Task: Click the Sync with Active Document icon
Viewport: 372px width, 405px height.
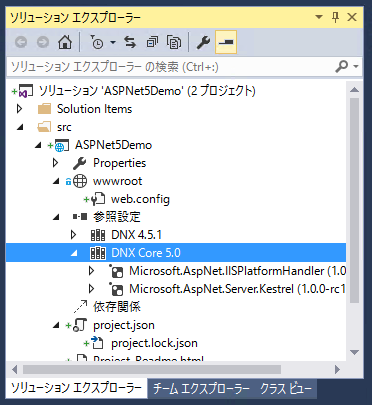Action: tap(130, 42)
